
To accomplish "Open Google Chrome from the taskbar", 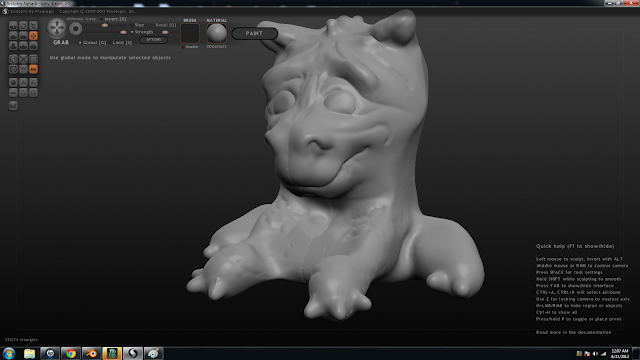I will click(71, 353).
